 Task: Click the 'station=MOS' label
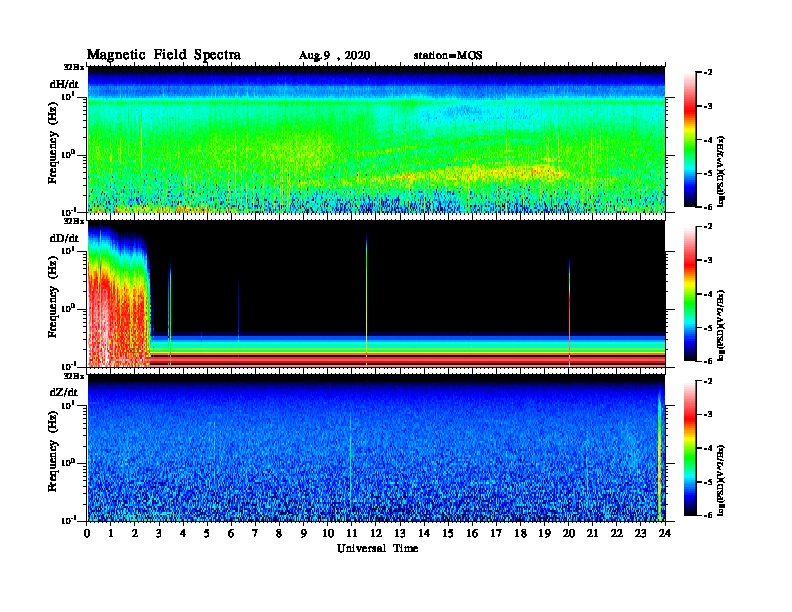coord(448,55)
